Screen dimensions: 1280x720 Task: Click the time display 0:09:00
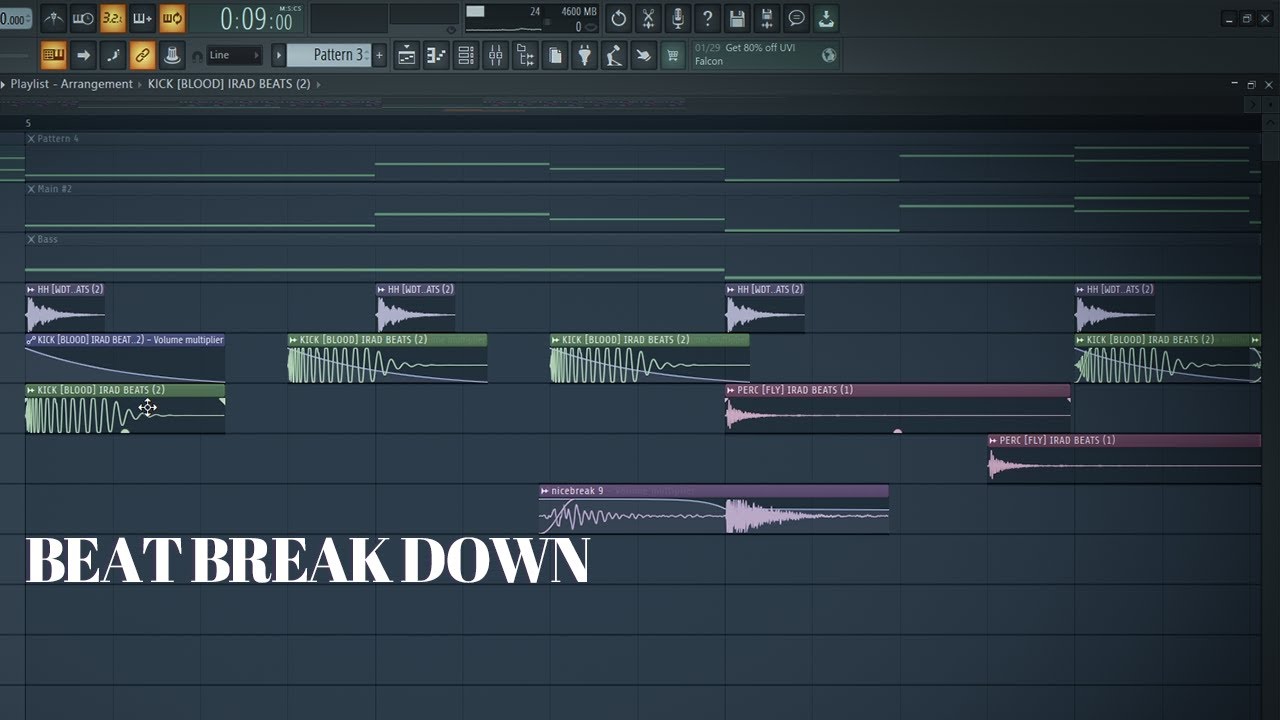[255, 19]
